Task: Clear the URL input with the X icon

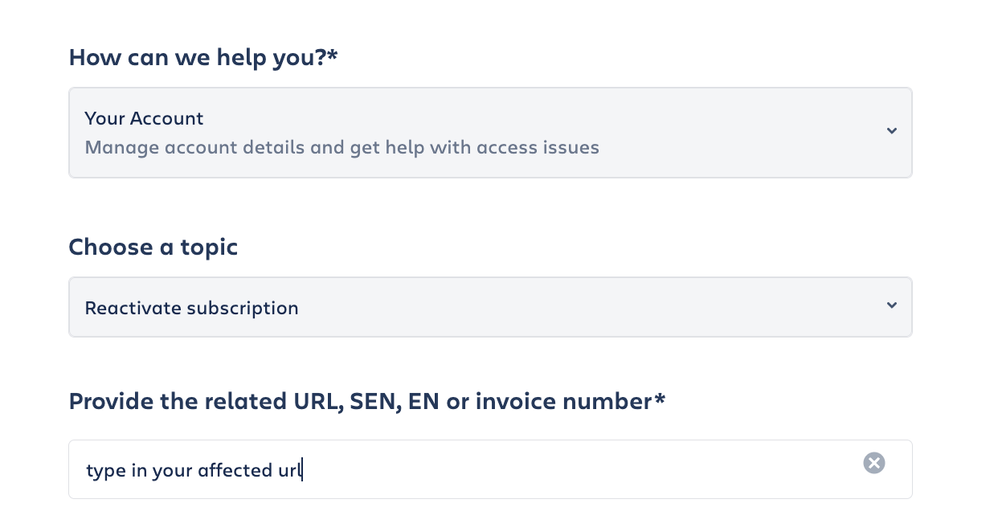Action: tap(874, 462)
